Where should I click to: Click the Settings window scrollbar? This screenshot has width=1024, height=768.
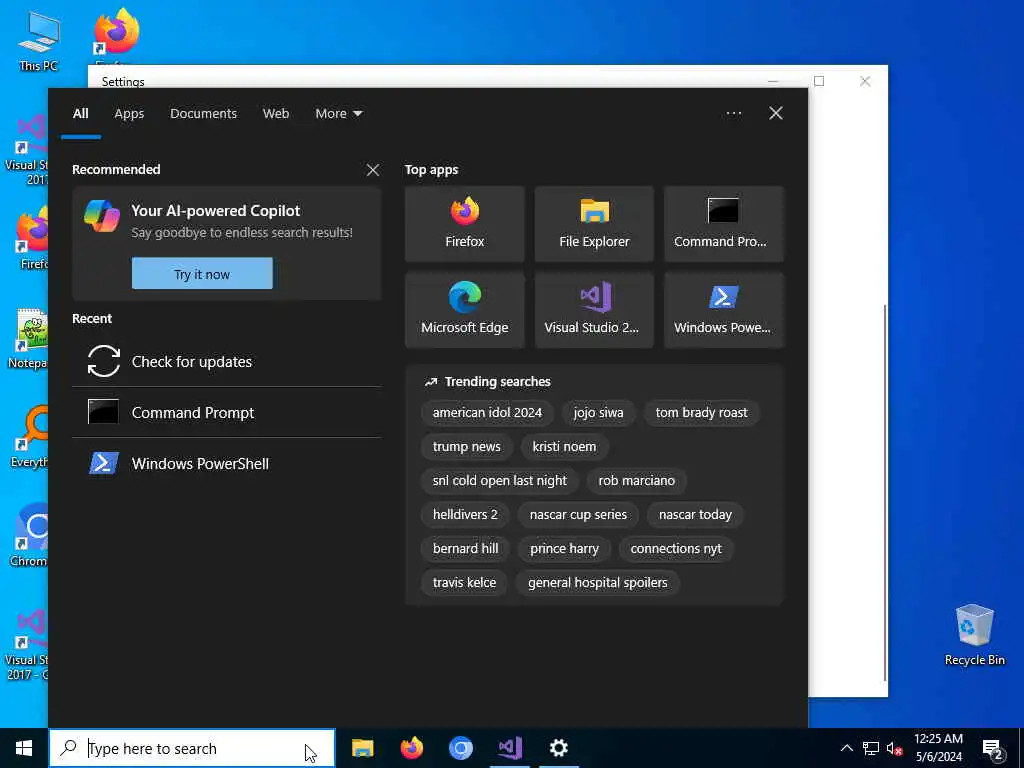tap(885, 491)
